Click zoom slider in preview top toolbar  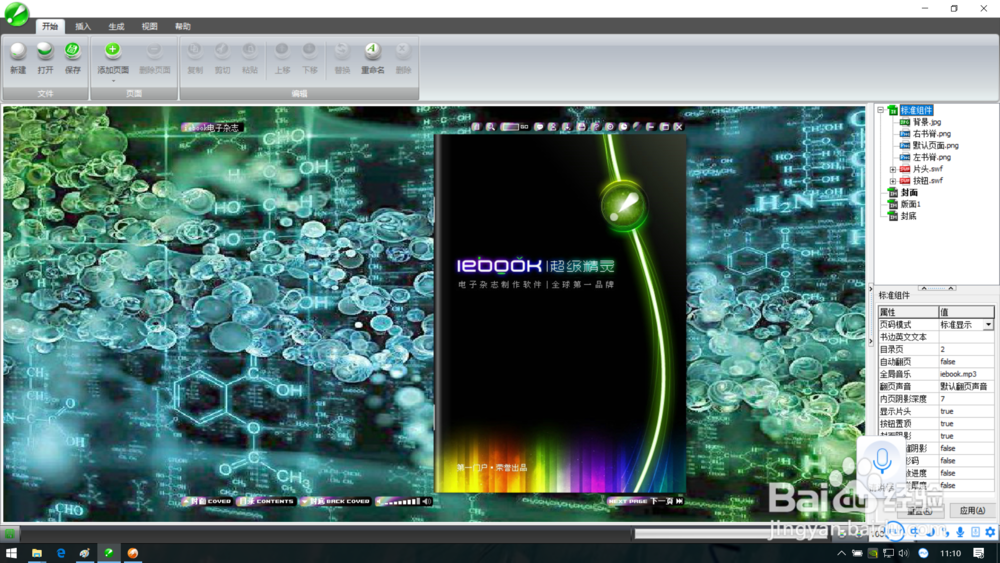510,127
